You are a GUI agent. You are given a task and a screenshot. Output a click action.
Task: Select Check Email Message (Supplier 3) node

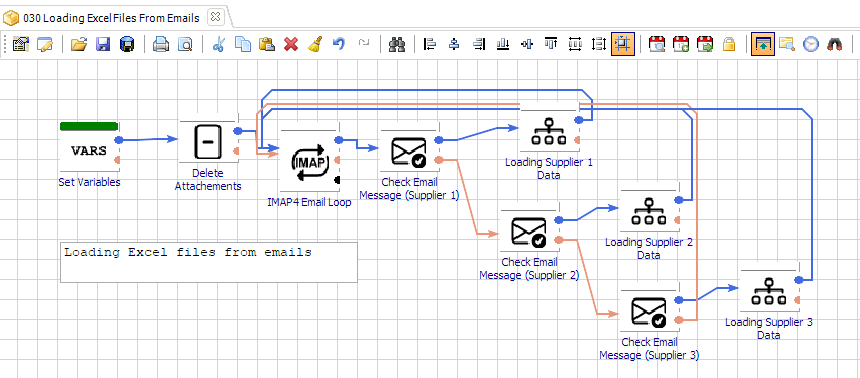coord(649,312)
